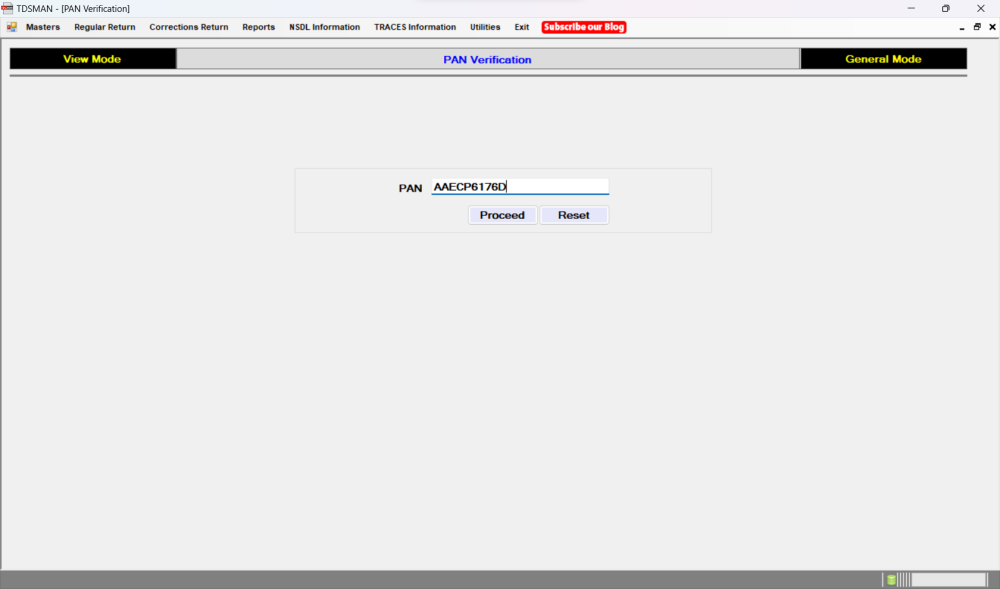Open the Regular Return menu
The width and height of the screenshot is (1000, 589).
[x=105, y=27]
